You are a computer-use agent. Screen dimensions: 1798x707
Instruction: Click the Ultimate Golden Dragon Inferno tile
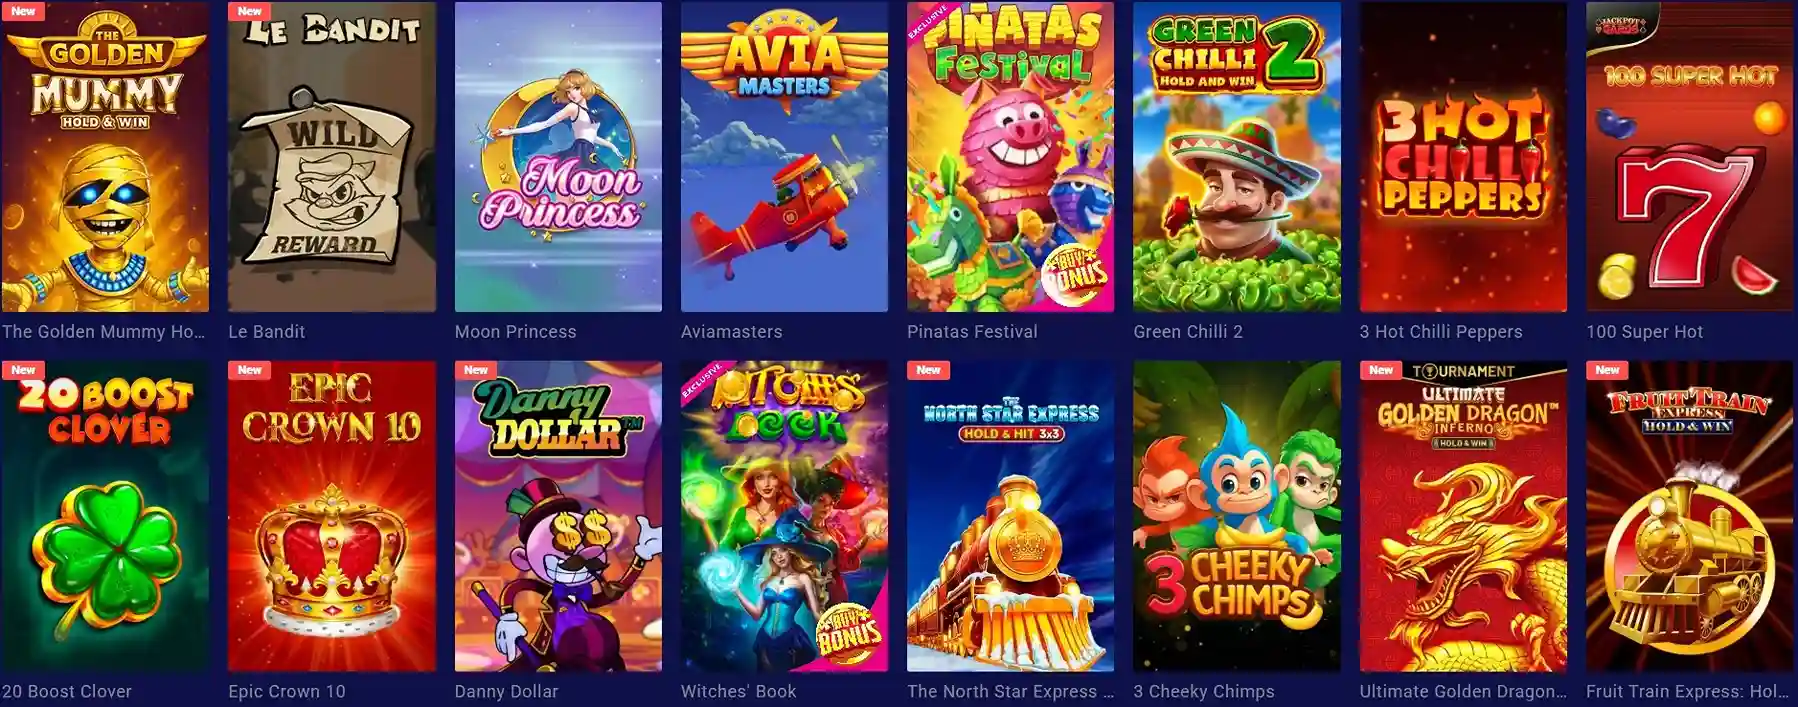tap(1463, 516)
